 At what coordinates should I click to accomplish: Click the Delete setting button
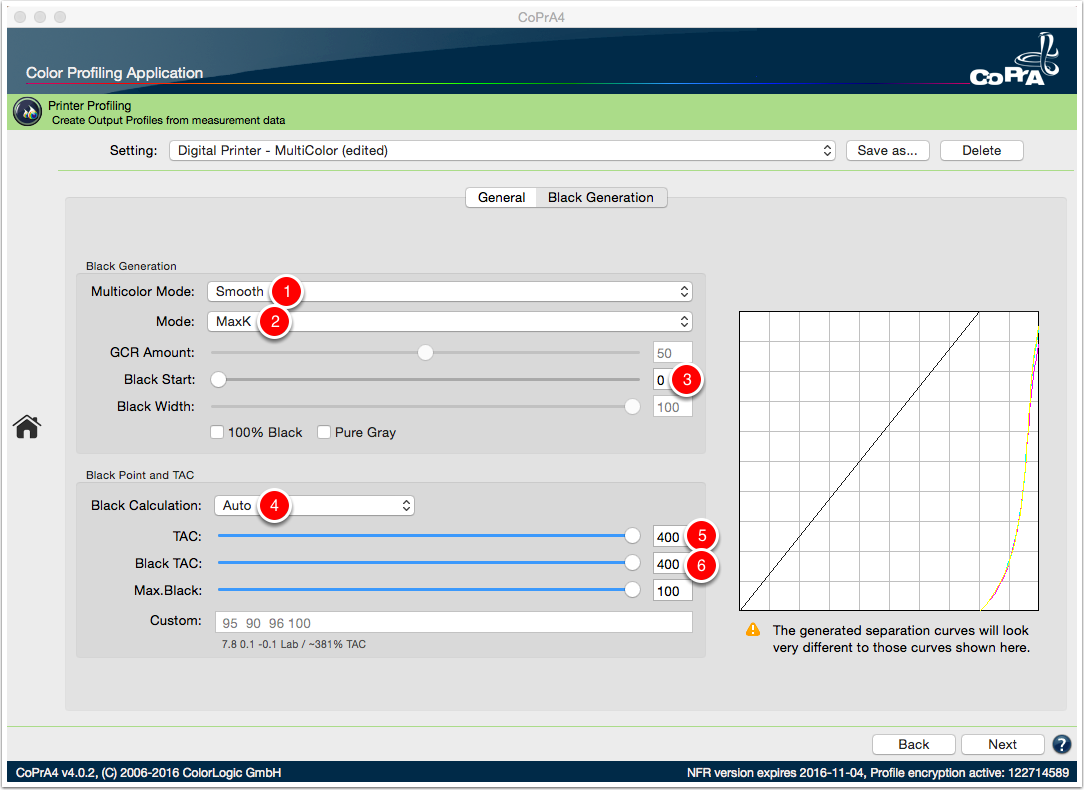(982, 151)
